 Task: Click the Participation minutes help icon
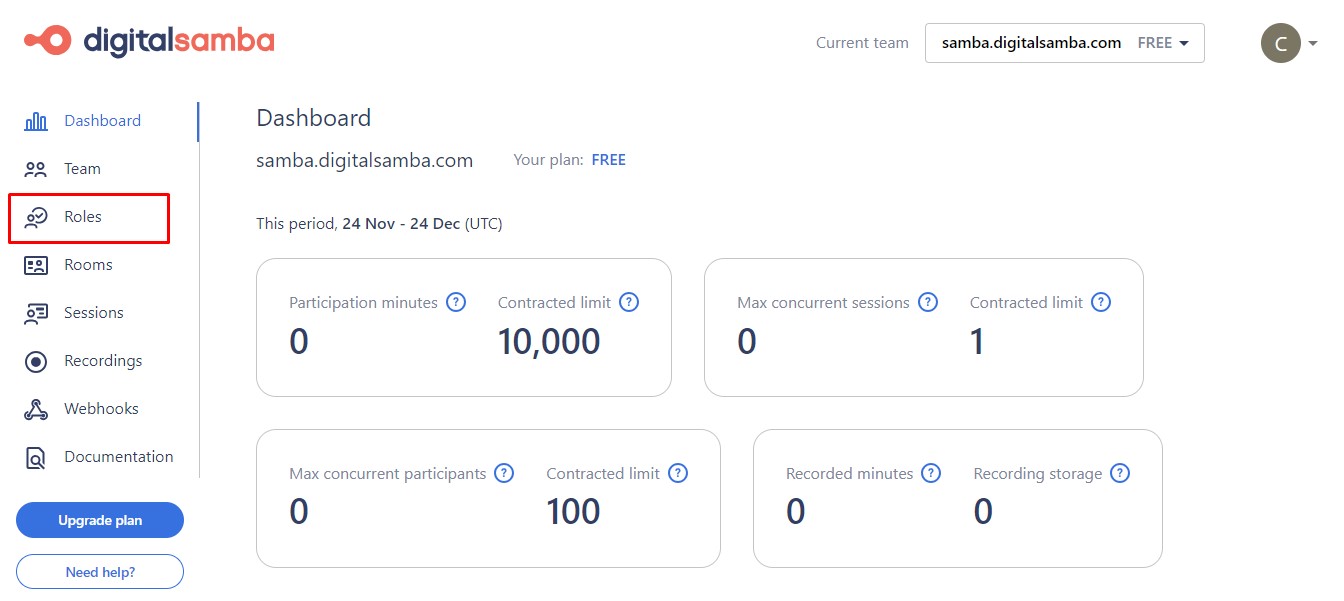[x=457, y=302]
